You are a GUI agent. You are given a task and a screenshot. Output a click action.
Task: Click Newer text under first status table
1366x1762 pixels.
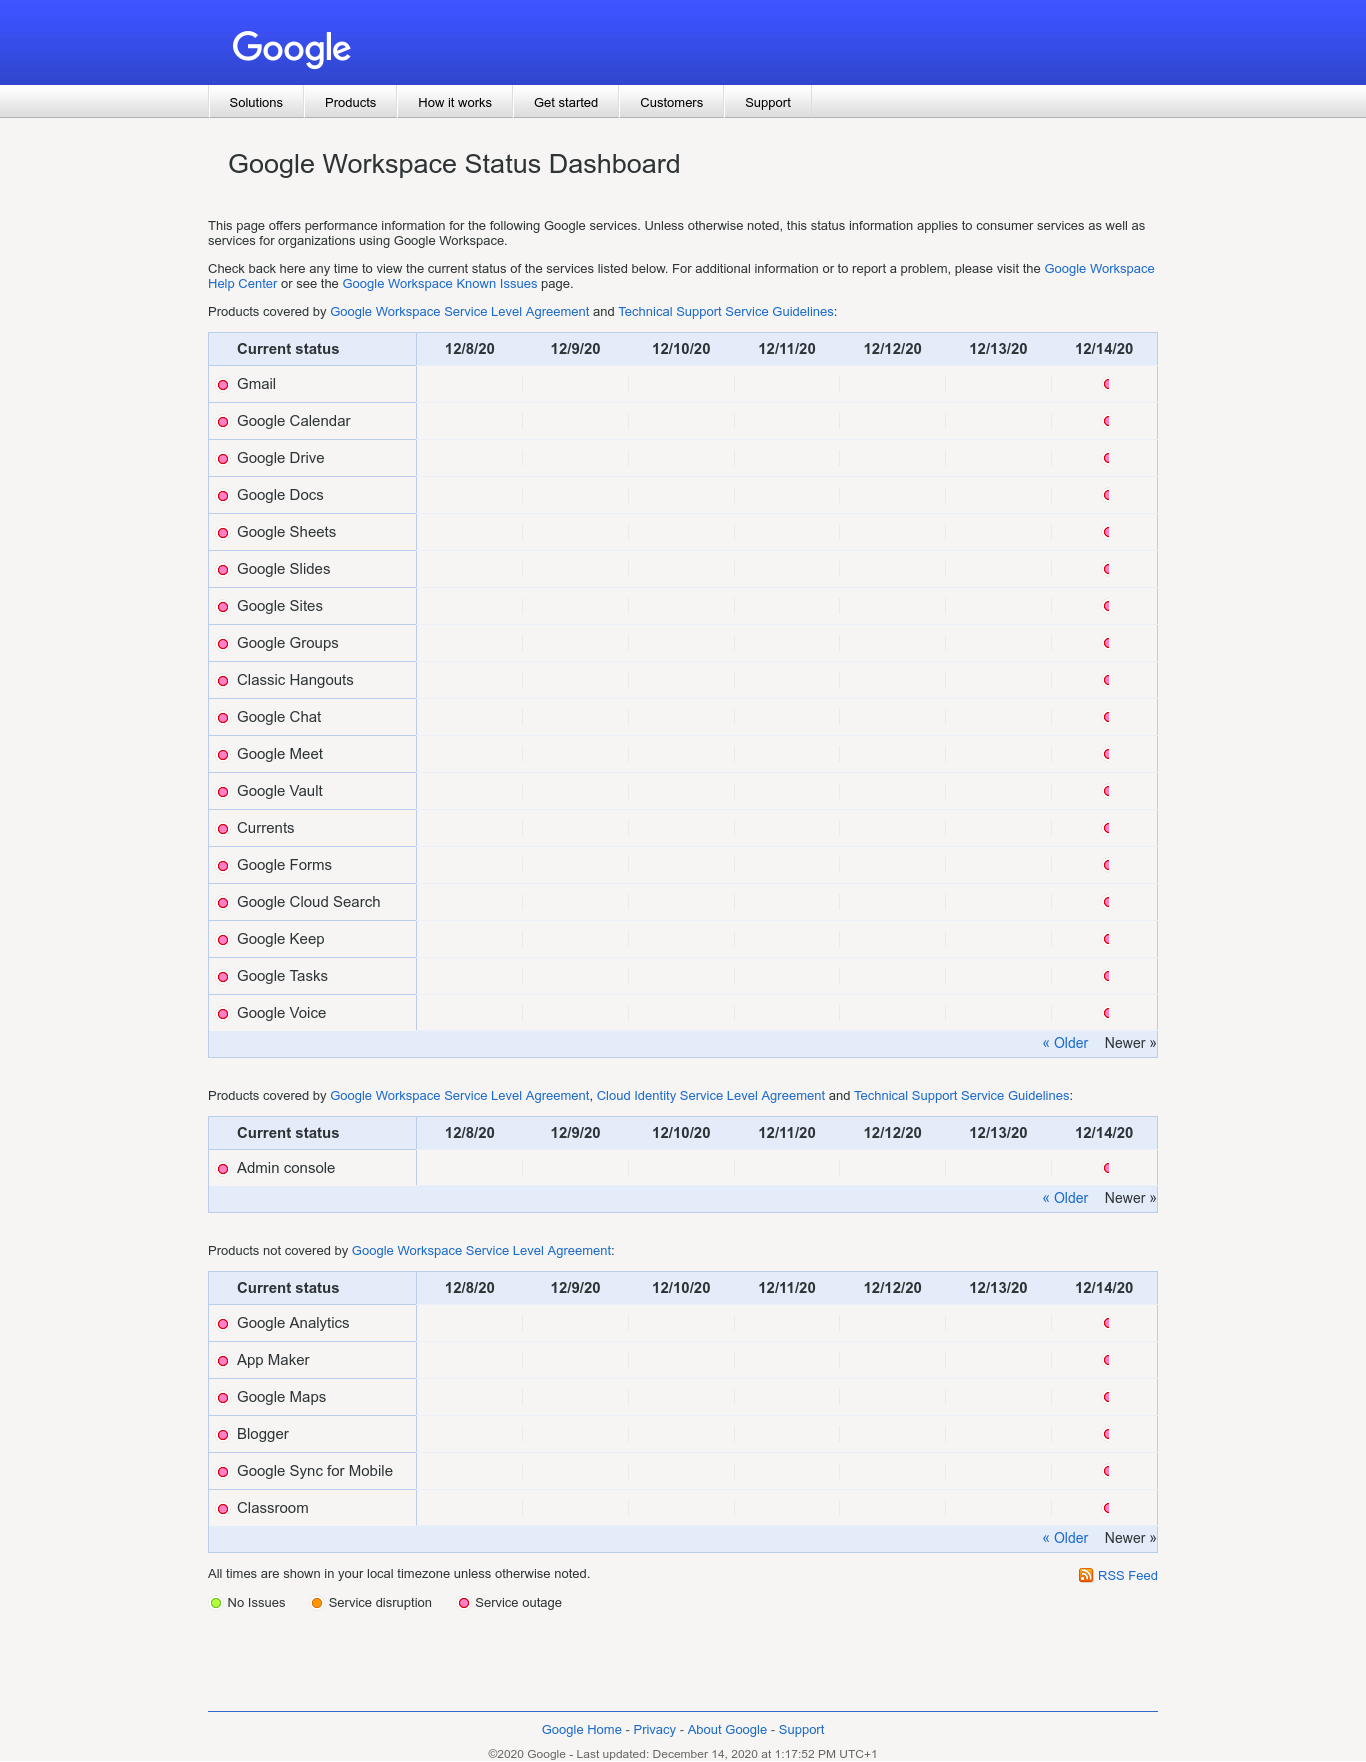[1130, 1043]
